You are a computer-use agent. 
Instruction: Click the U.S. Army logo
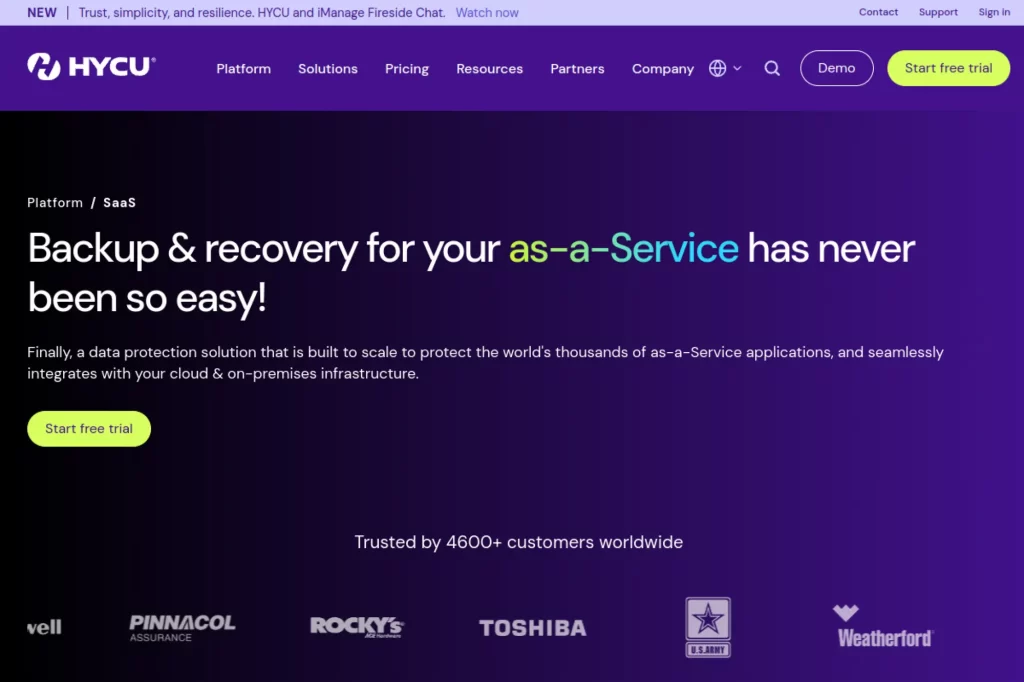pyautogui.click(x=708, y=627)
